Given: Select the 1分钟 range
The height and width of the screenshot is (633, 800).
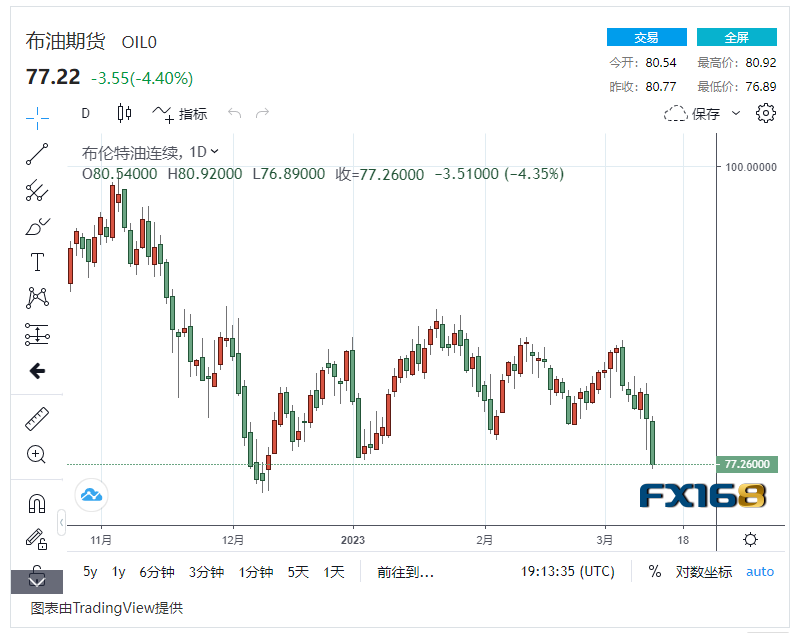Looking at the screenshot, I should pos(256,572).
